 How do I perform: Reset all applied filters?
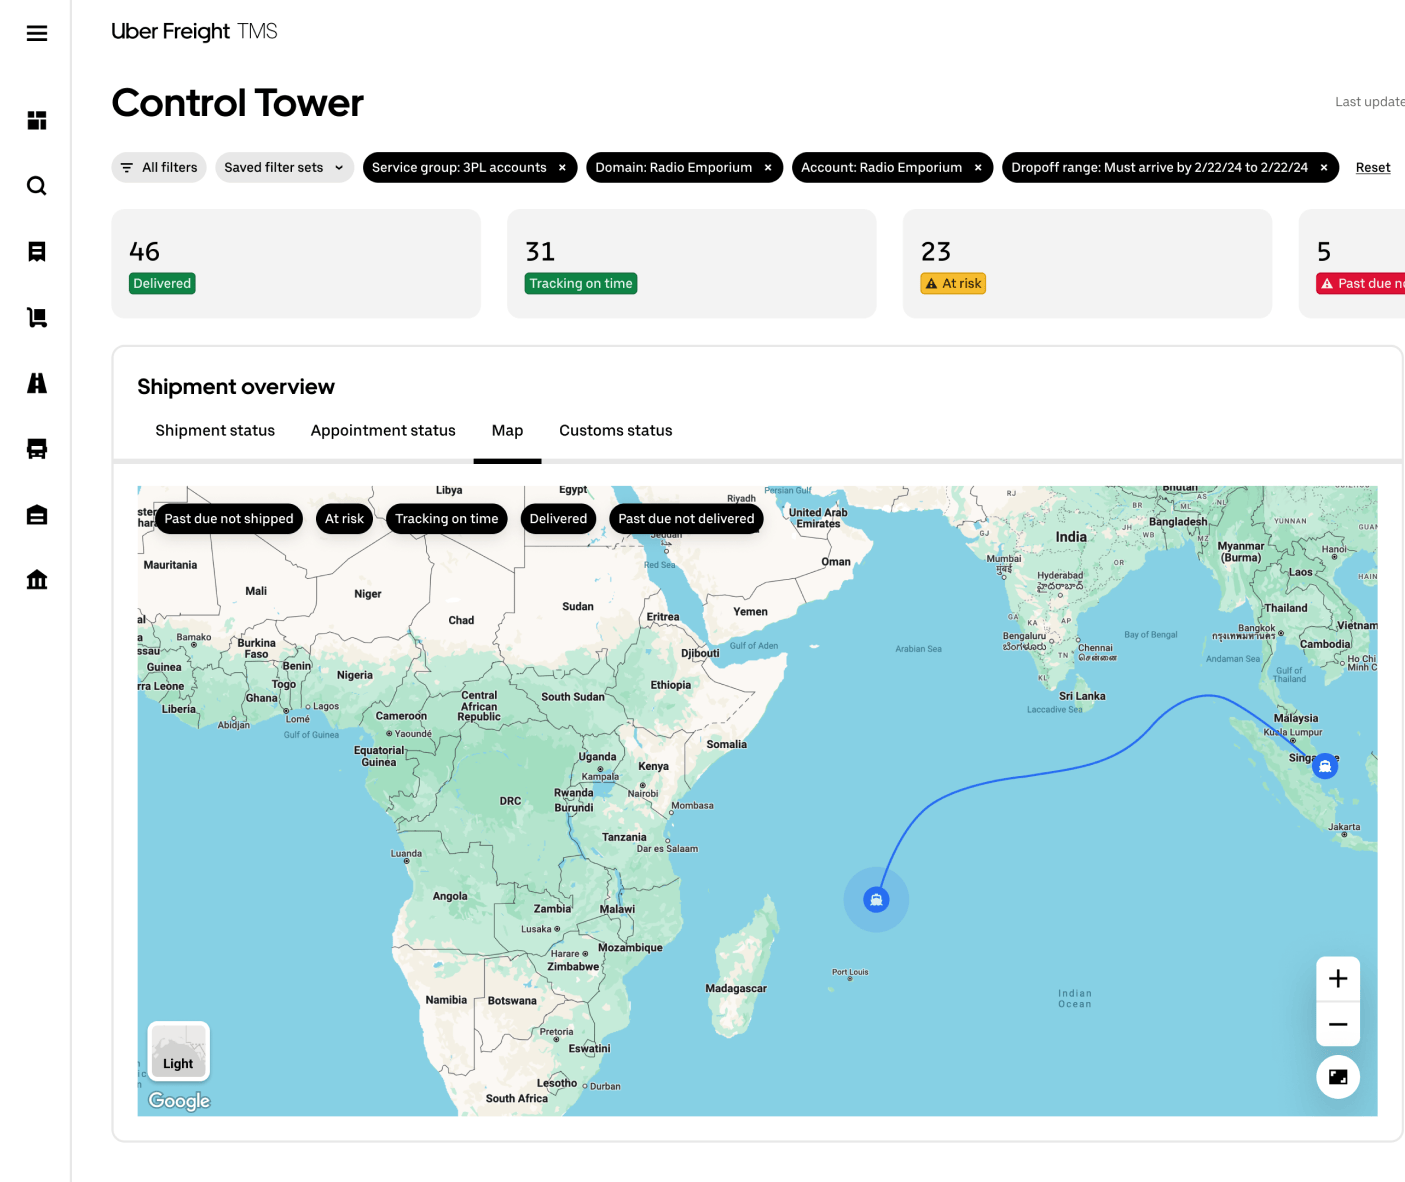(1373, 168)
